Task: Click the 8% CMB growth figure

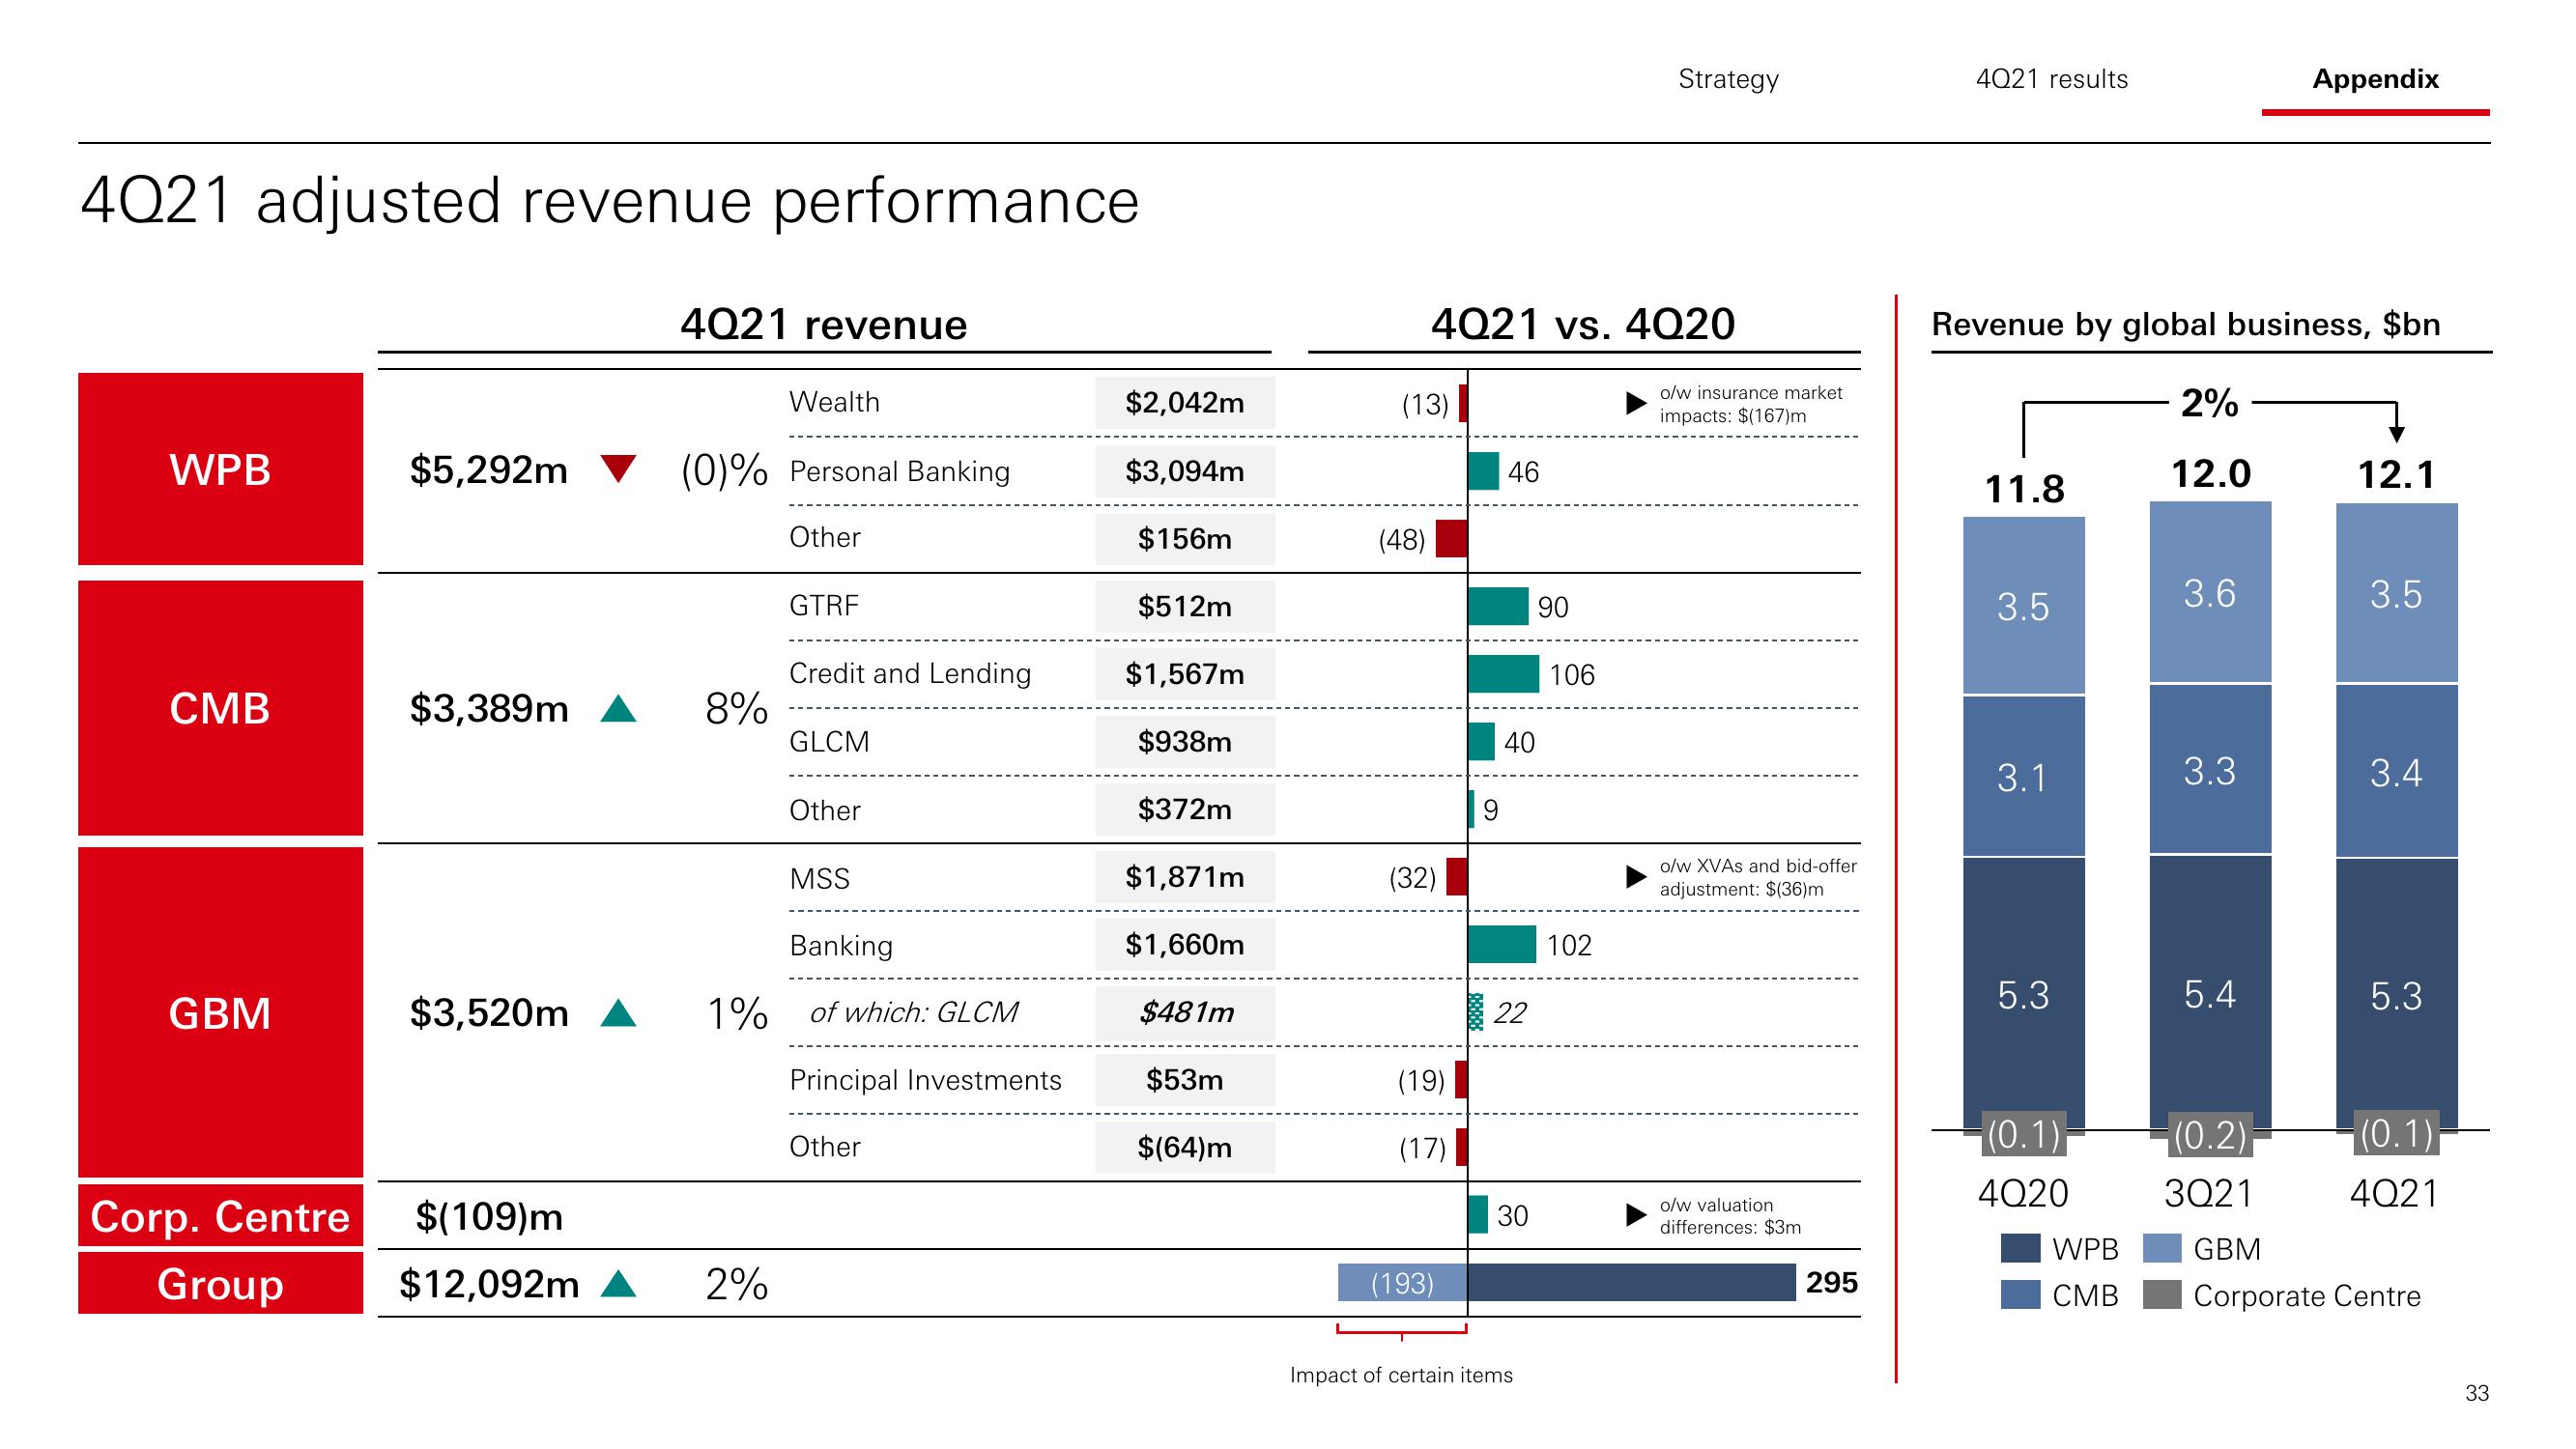Action: (737, 708)
